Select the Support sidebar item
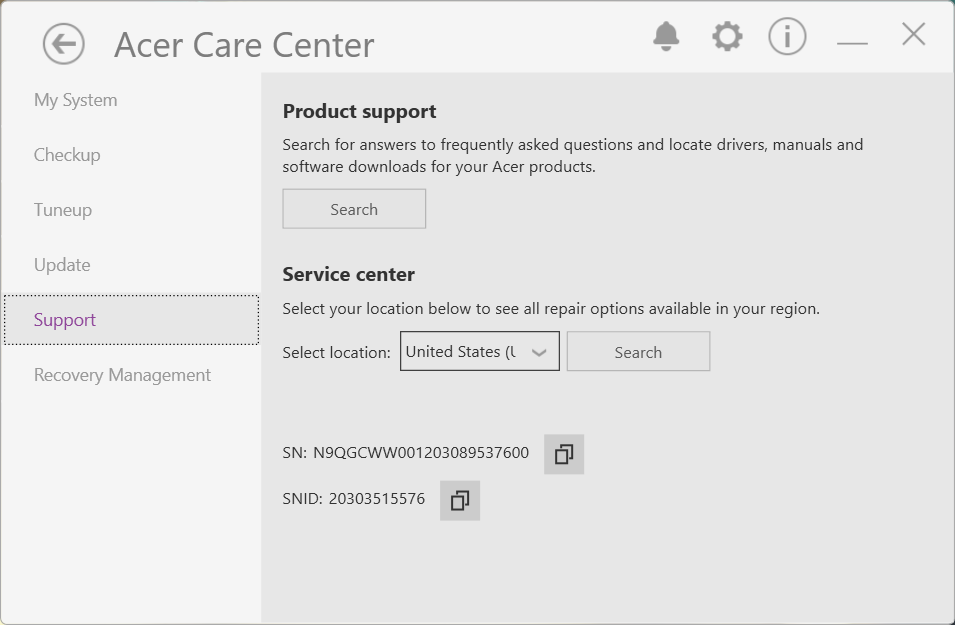 (x=65, y=320)
